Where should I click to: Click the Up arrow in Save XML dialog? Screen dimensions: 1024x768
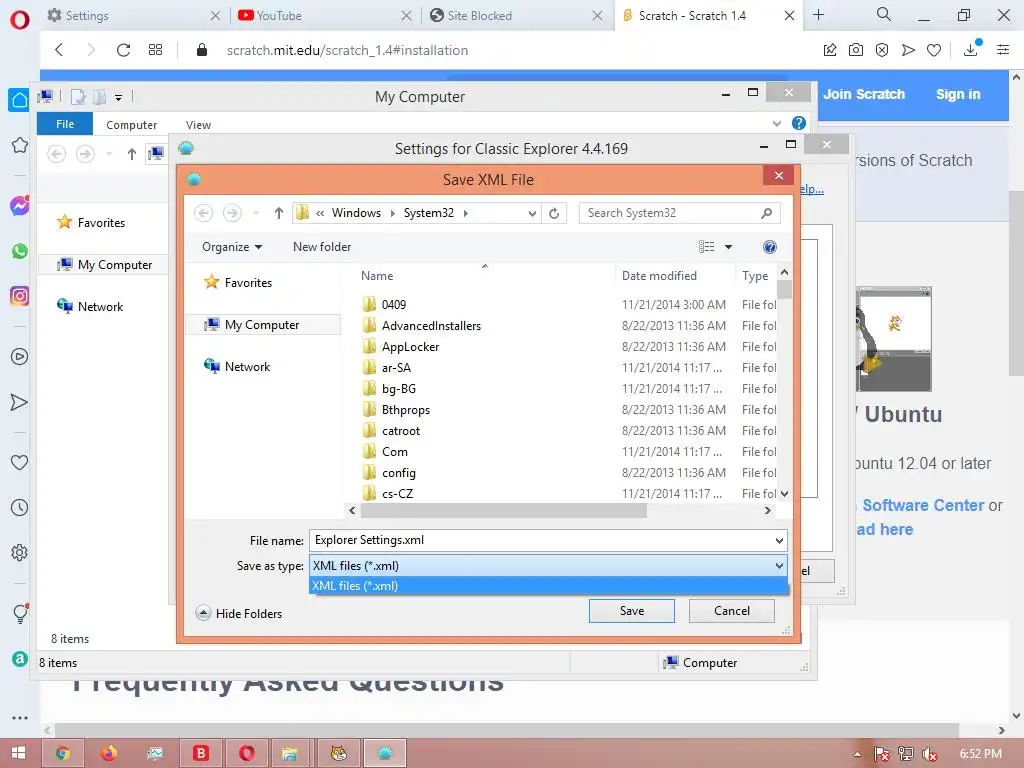(279, 213)
